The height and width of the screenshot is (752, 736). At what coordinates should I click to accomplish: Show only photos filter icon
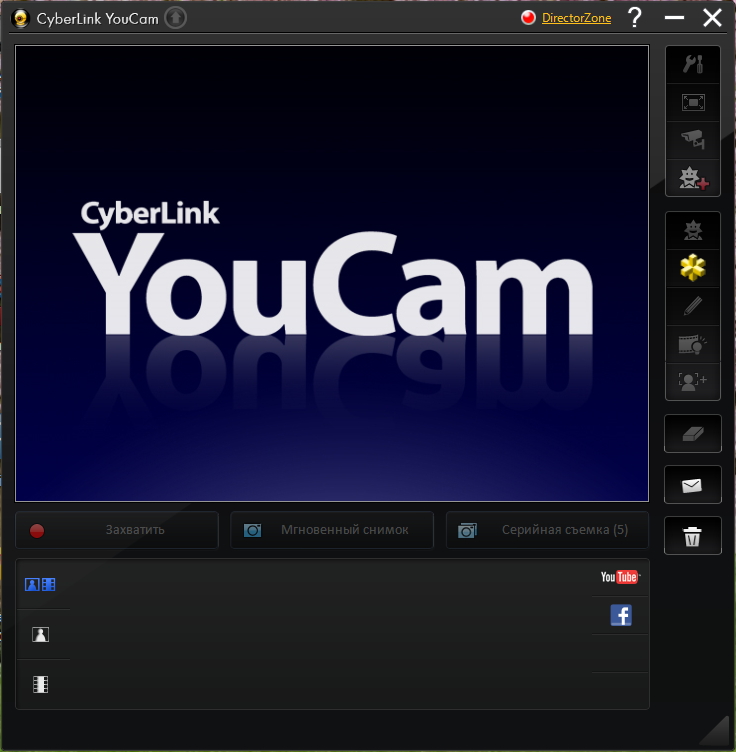click(40, 634)
